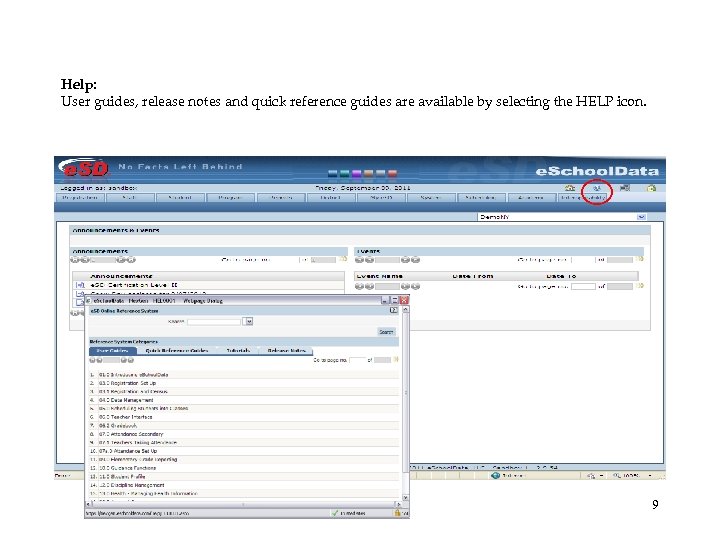This screenshot has height=540, width=720.
Task: Switch to the Quick Reference Guides tab
Action: (x=176, y=351)
